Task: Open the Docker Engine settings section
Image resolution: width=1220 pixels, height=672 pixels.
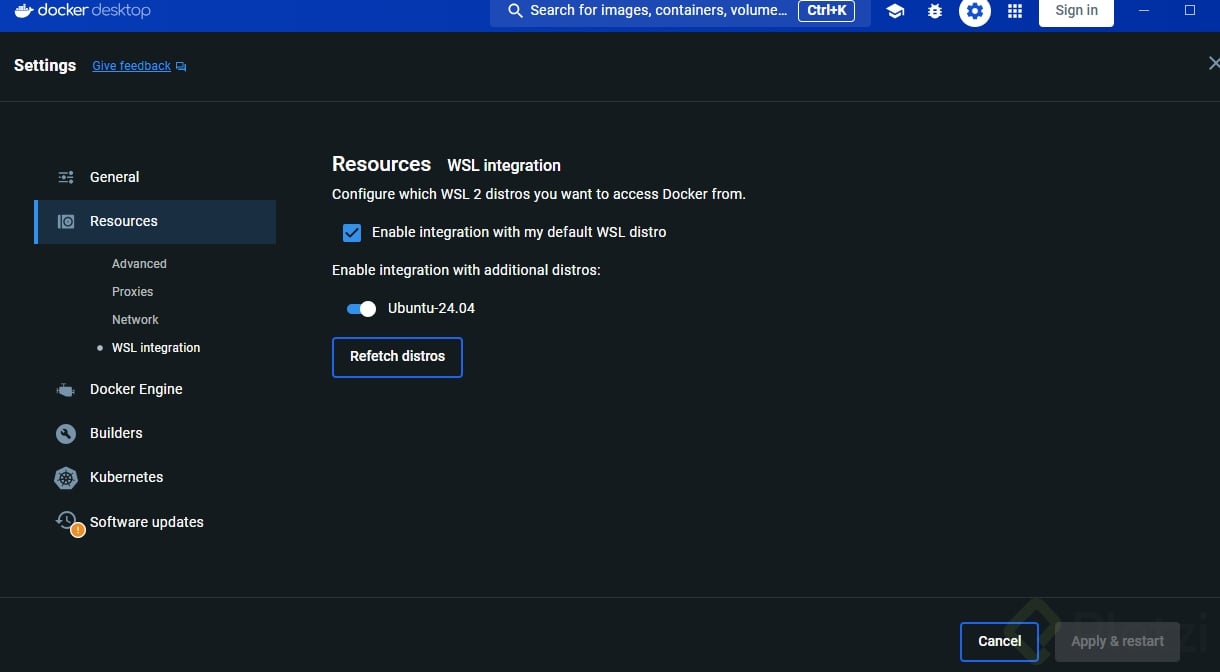Action: click(155, 389)
